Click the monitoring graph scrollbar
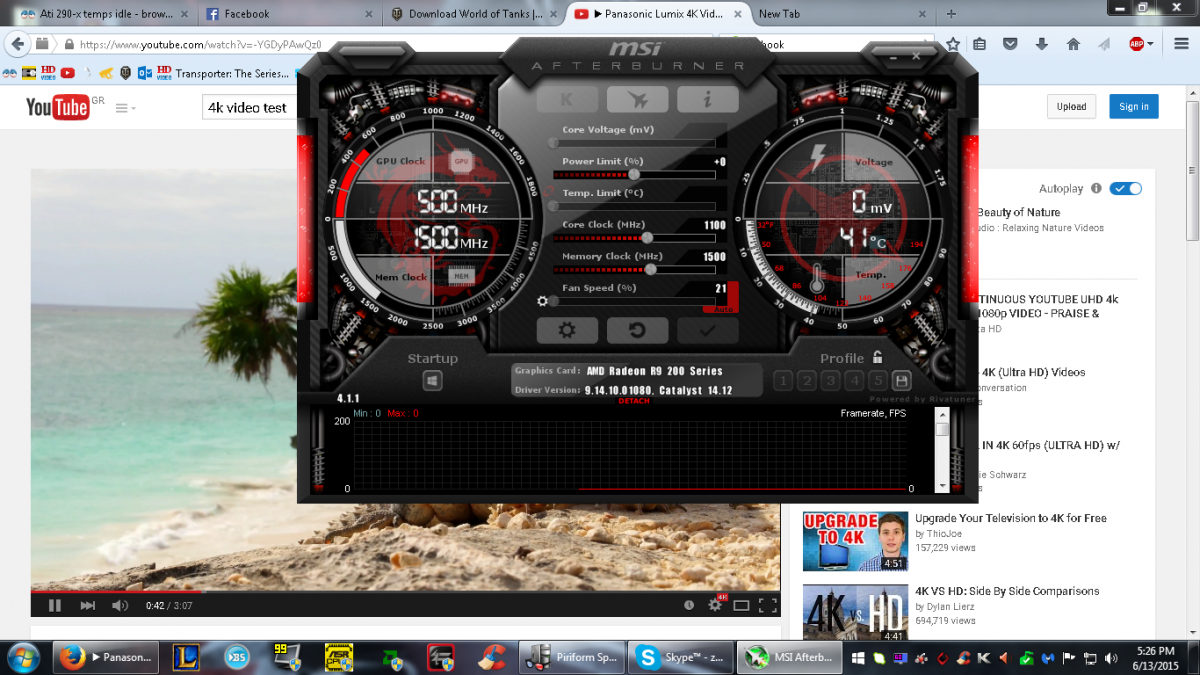Screen dimensions: 1200x675 (942, 450)
